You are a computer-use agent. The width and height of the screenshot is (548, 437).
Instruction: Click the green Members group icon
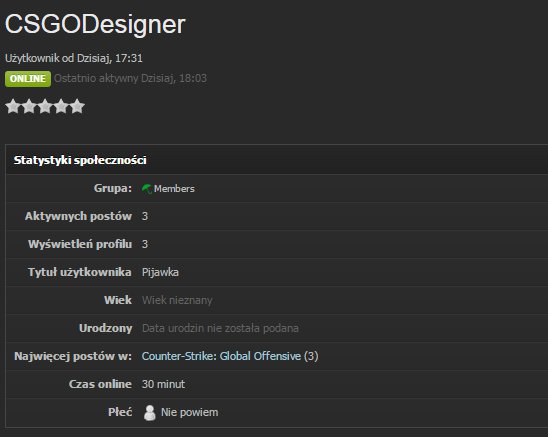pyautogui.click(x=147, y=189)
